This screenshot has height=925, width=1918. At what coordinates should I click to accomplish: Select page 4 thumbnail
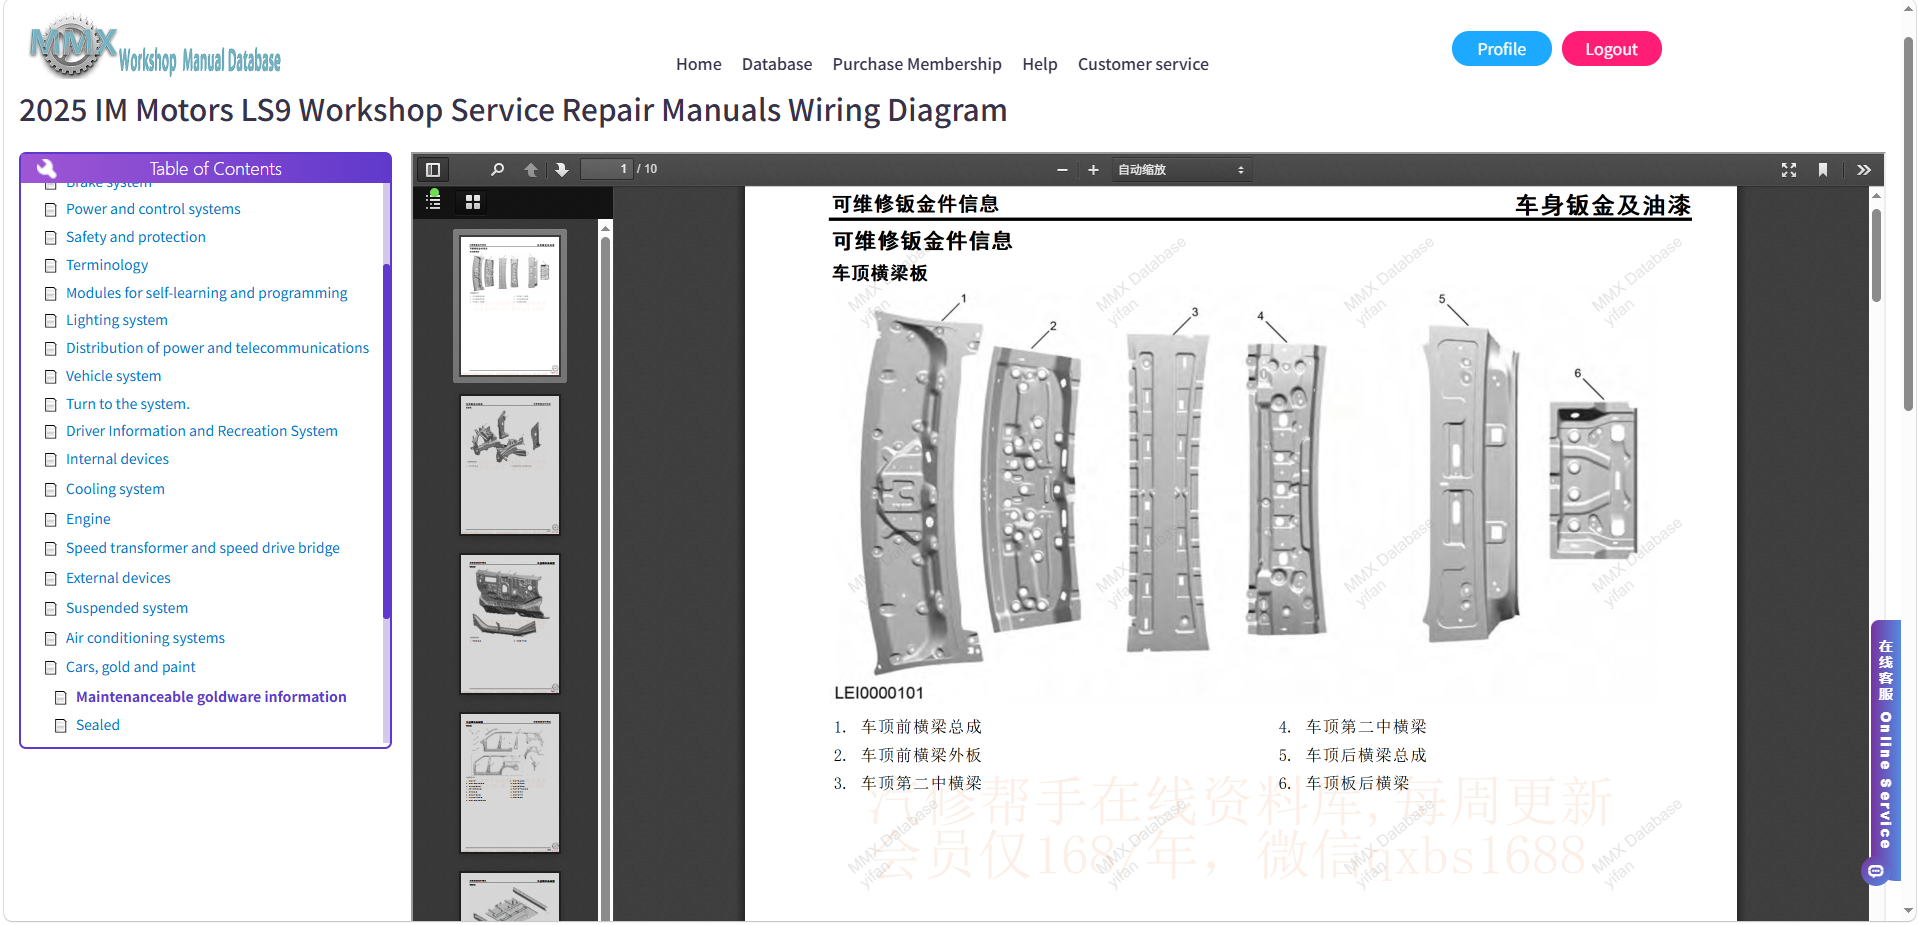[510, 783]
